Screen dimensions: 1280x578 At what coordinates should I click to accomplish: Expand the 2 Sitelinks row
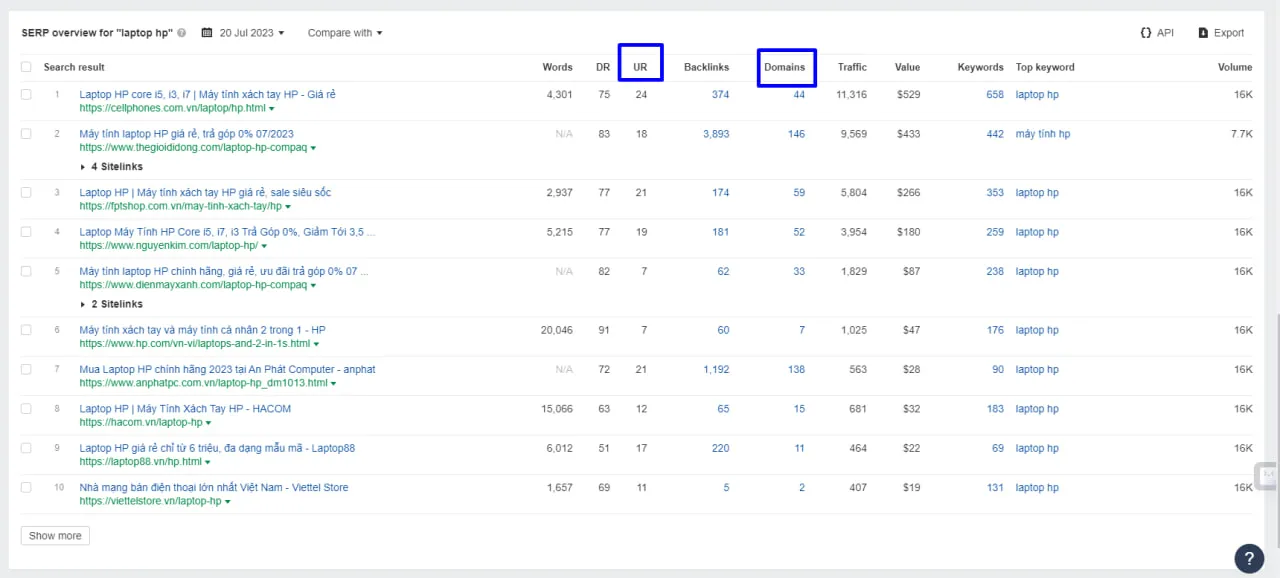(x=111, y=304)
